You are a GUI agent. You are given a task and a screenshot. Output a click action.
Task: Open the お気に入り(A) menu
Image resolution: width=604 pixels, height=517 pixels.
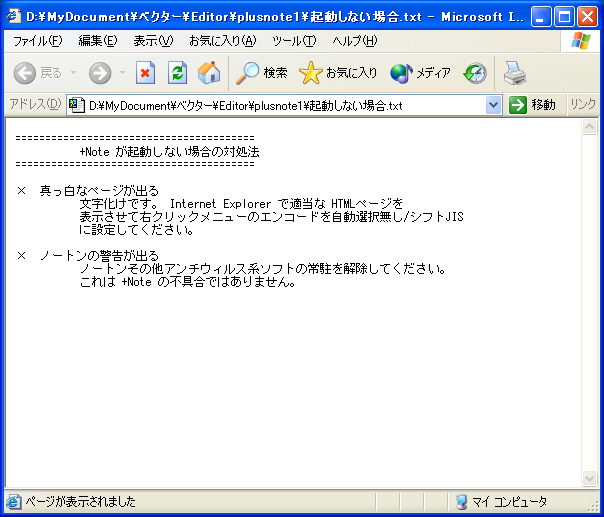pyautogui.click(x=222, y=41)
